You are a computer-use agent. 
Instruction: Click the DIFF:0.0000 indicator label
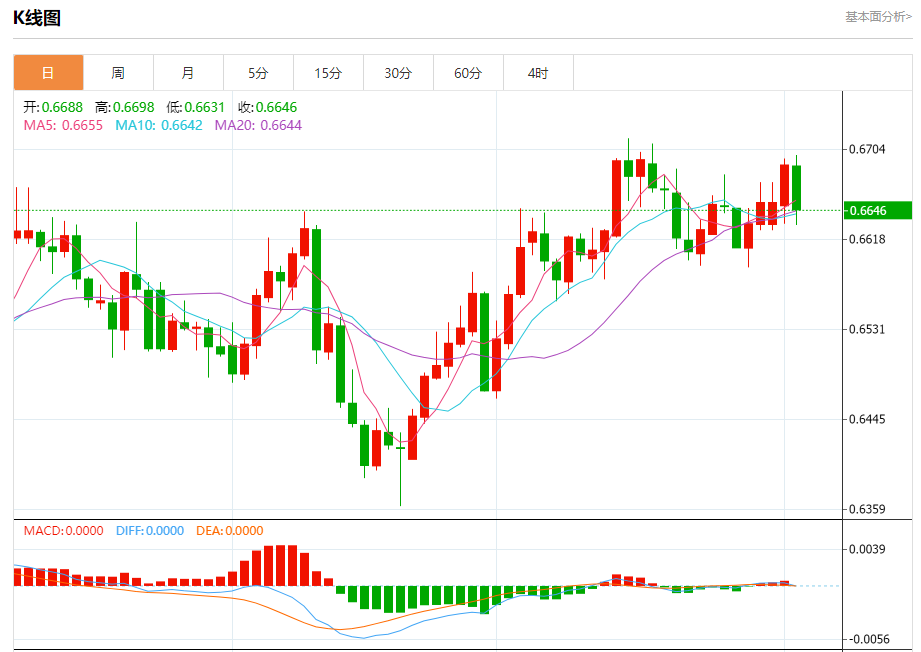[x=150, y=531]
